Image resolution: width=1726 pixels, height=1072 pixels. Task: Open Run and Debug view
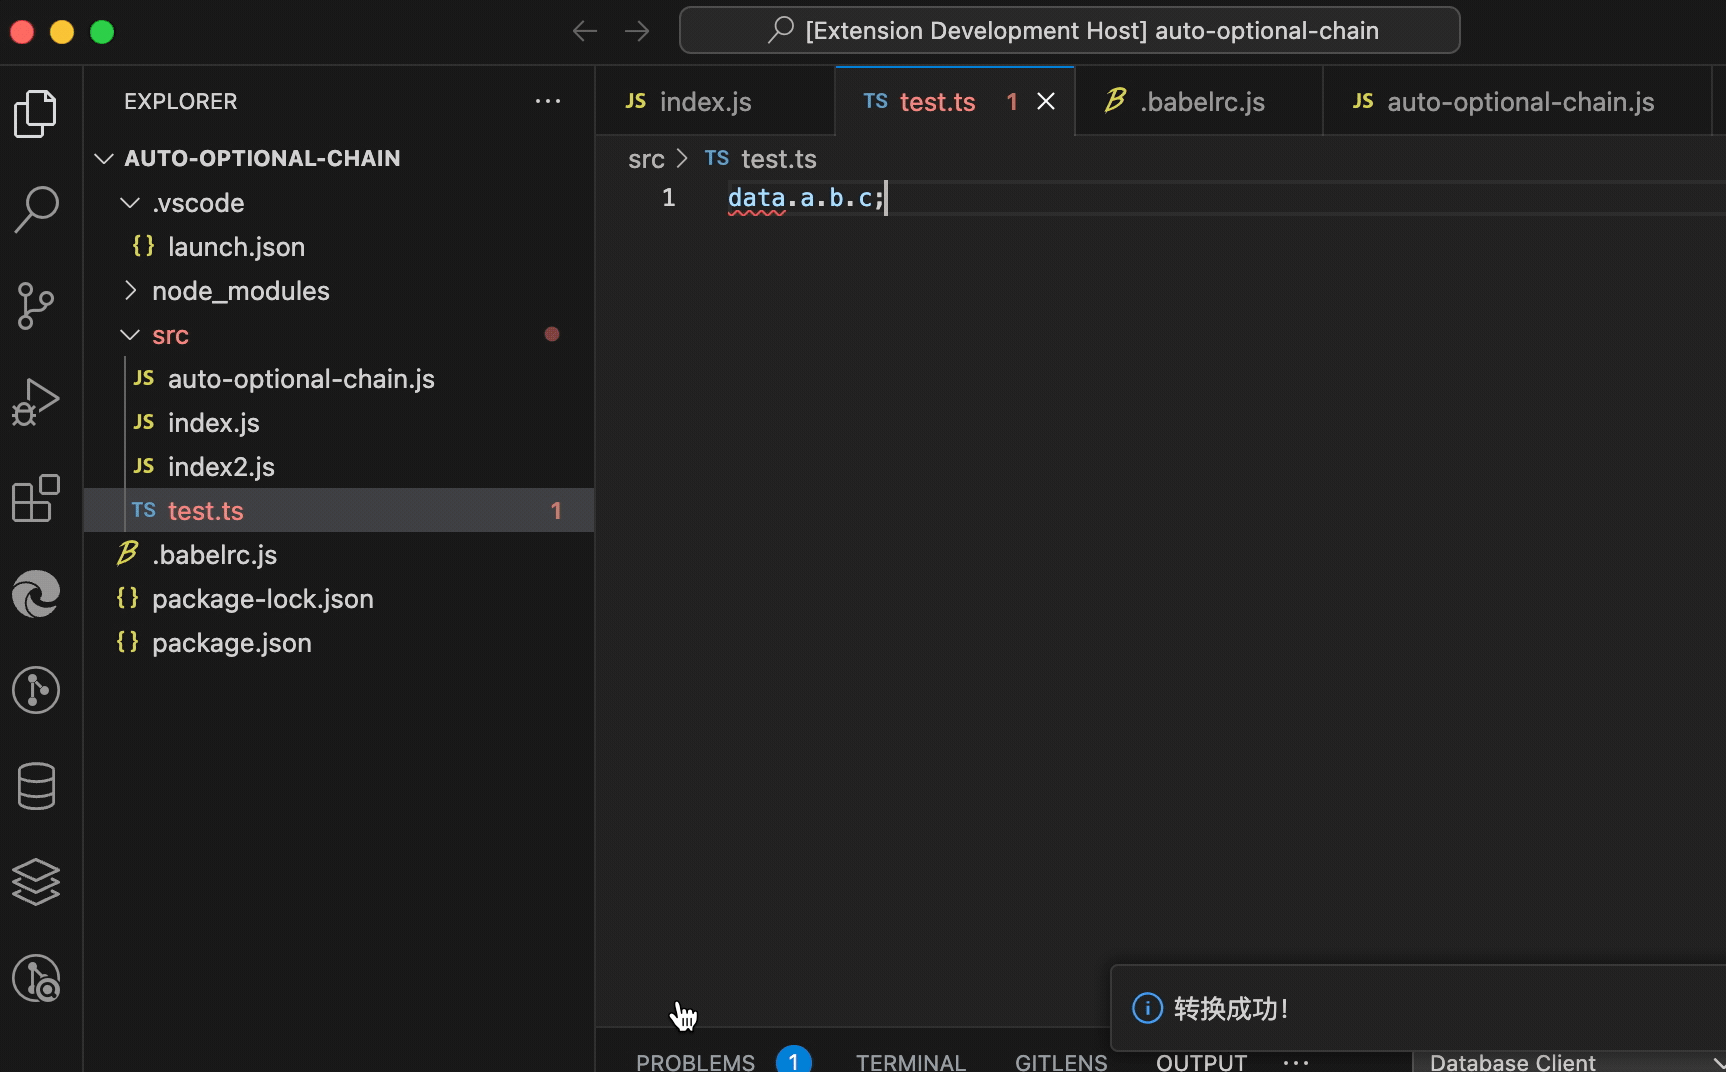(x=36, y=402)
